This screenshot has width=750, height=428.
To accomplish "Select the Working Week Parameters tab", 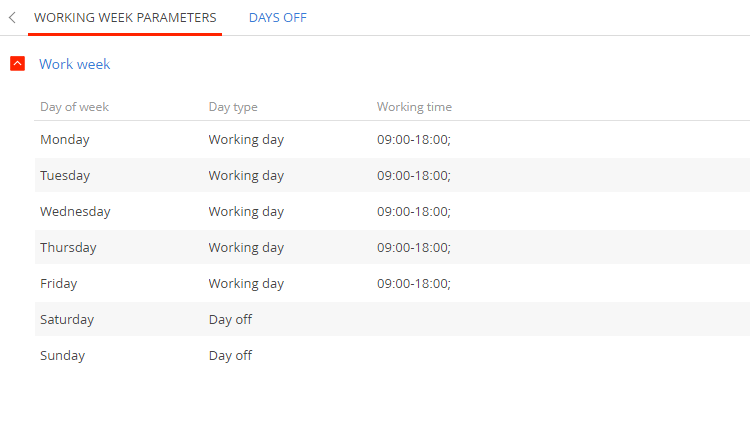I will pos(125,18).
